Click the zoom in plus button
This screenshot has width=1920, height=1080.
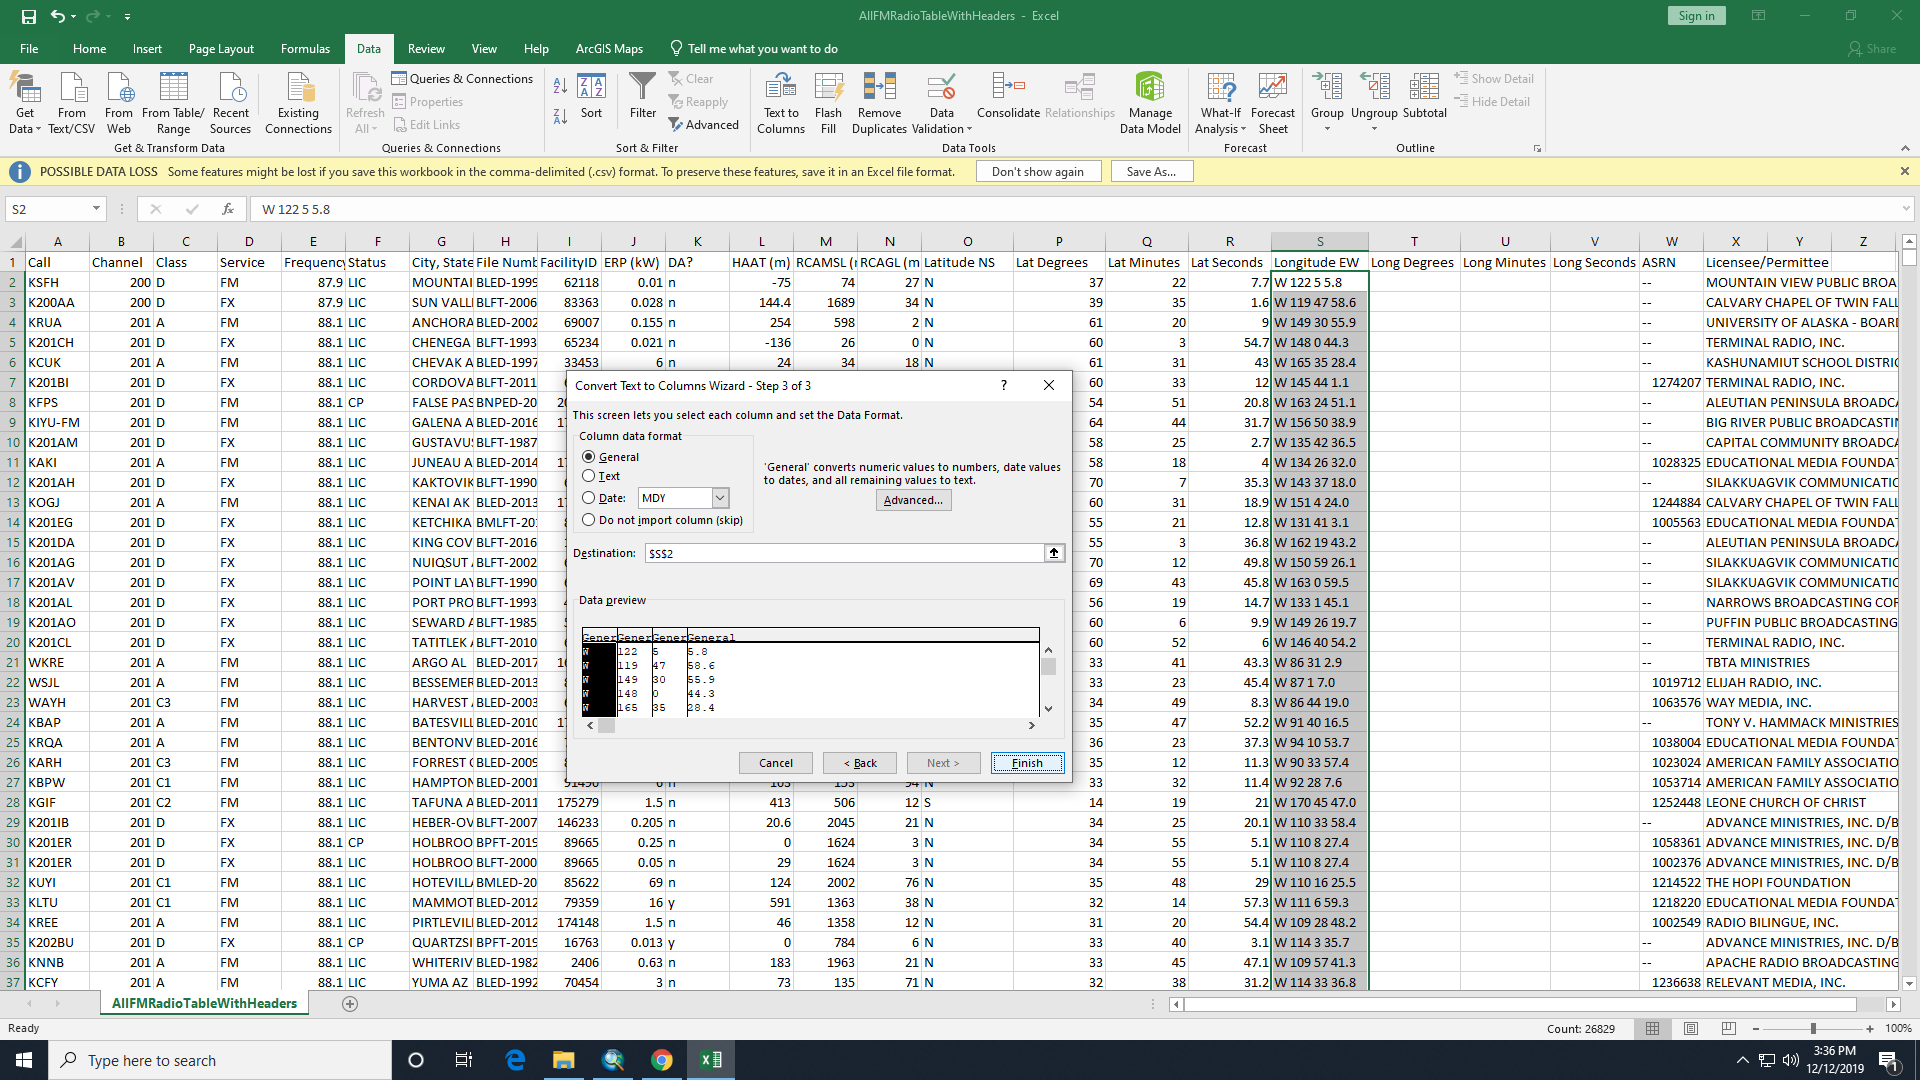pos(1870,1028)
